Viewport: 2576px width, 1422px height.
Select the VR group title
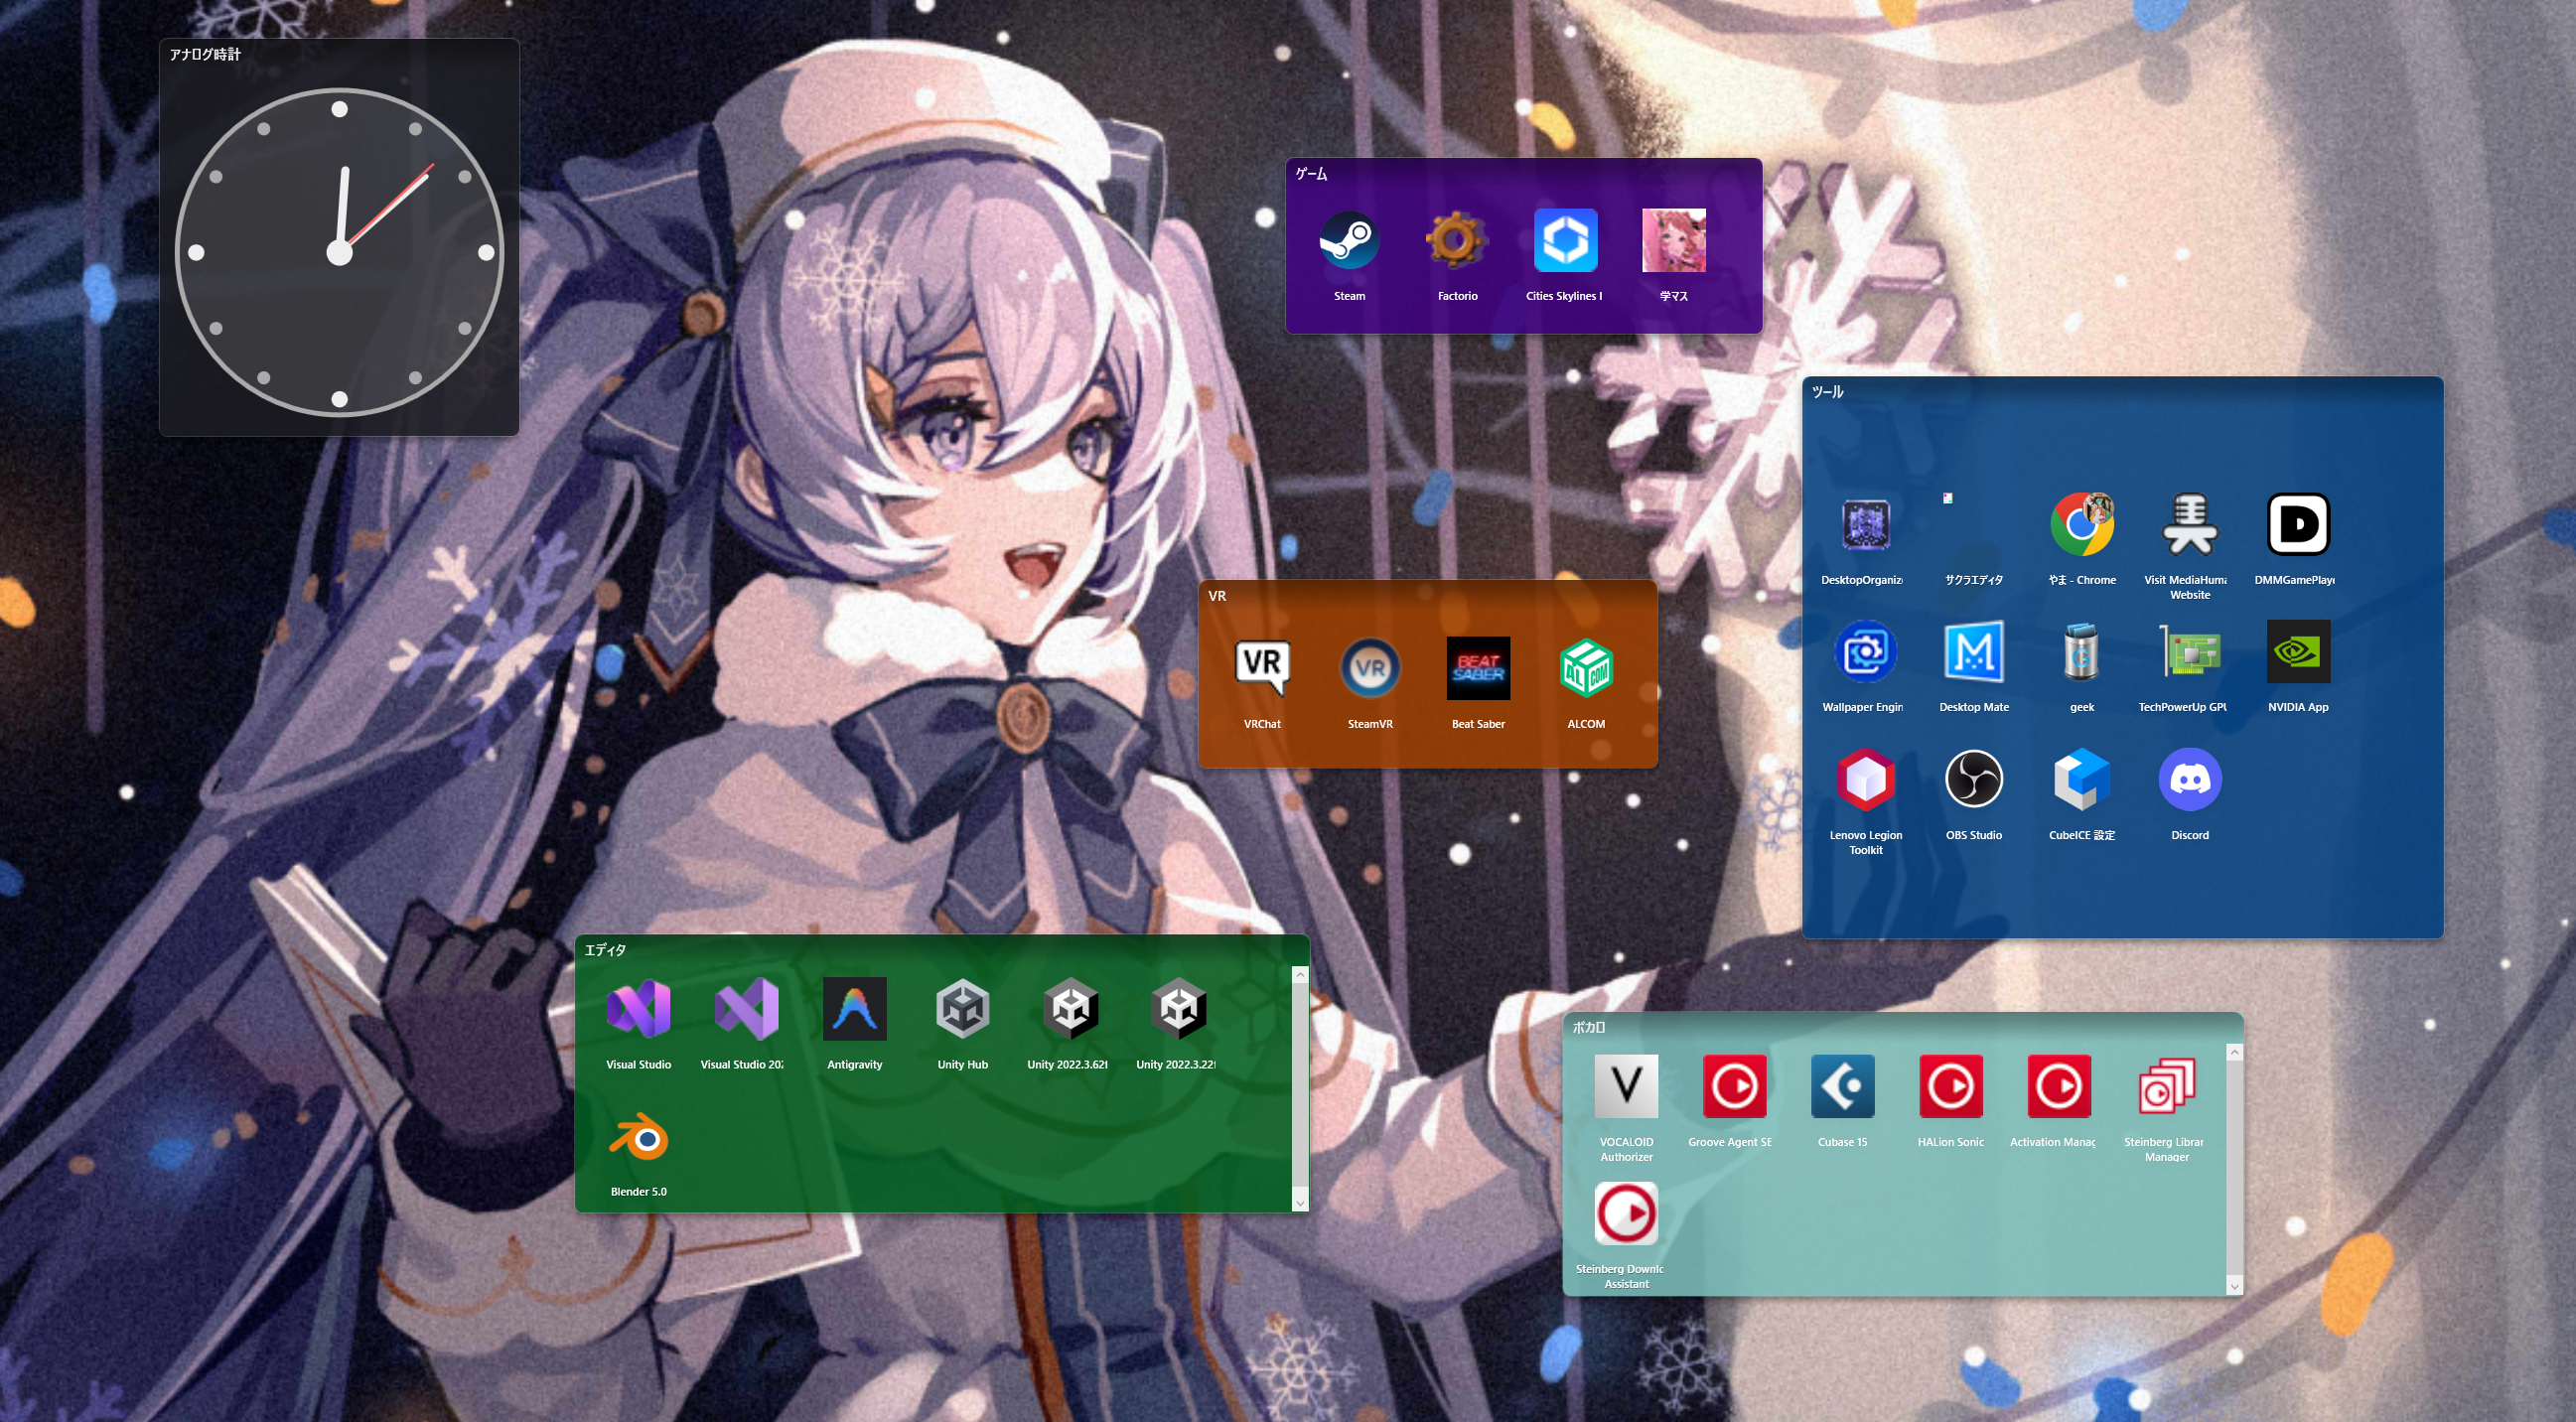tap(1217, 596)
